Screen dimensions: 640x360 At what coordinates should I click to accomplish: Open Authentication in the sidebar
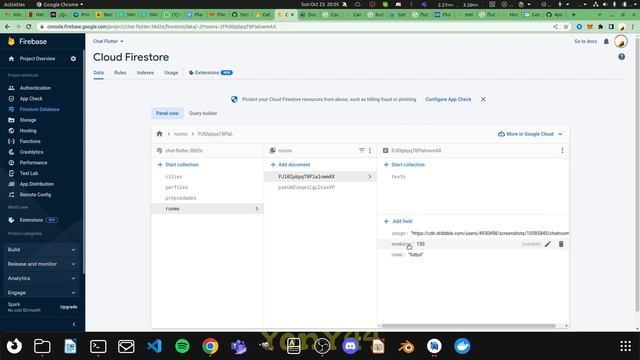coord(35,88)
